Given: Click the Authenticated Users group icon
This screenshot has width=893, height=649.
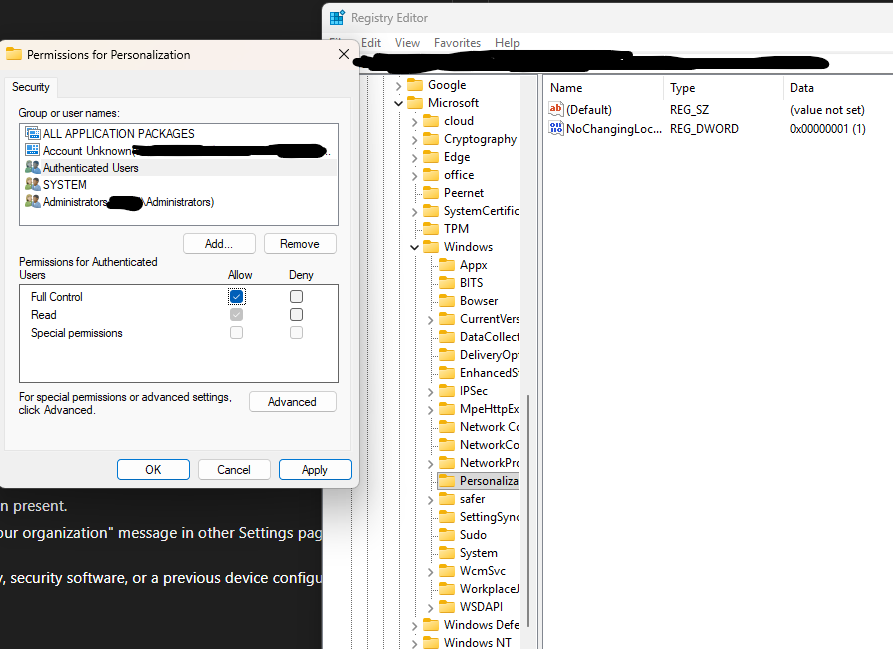Looking at the screenshot, I should click(32, 167).
